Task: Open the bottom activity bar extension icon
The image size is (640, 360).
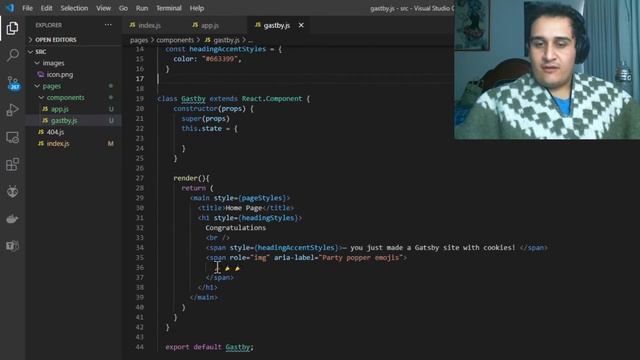Action: point(12,246)
